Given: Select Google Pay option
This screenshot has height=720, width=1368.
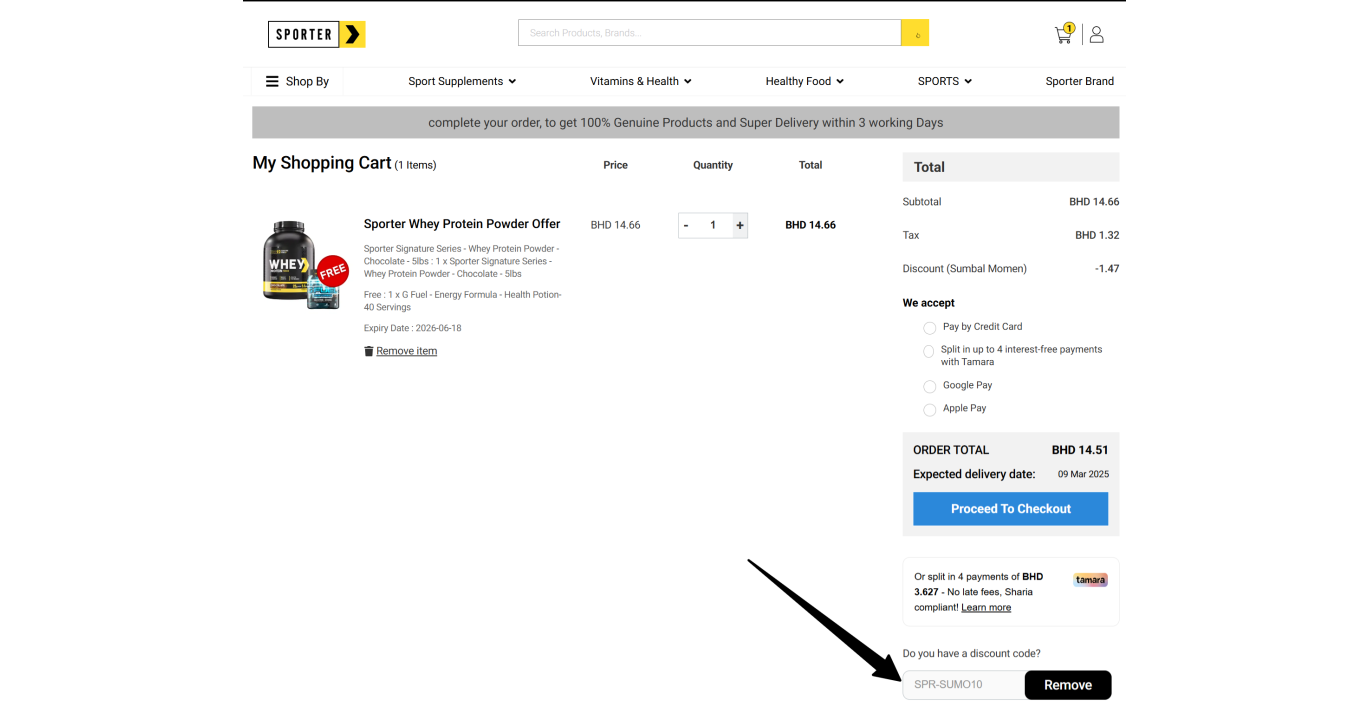Looking at the screenshot, I should tap(930, 386).
